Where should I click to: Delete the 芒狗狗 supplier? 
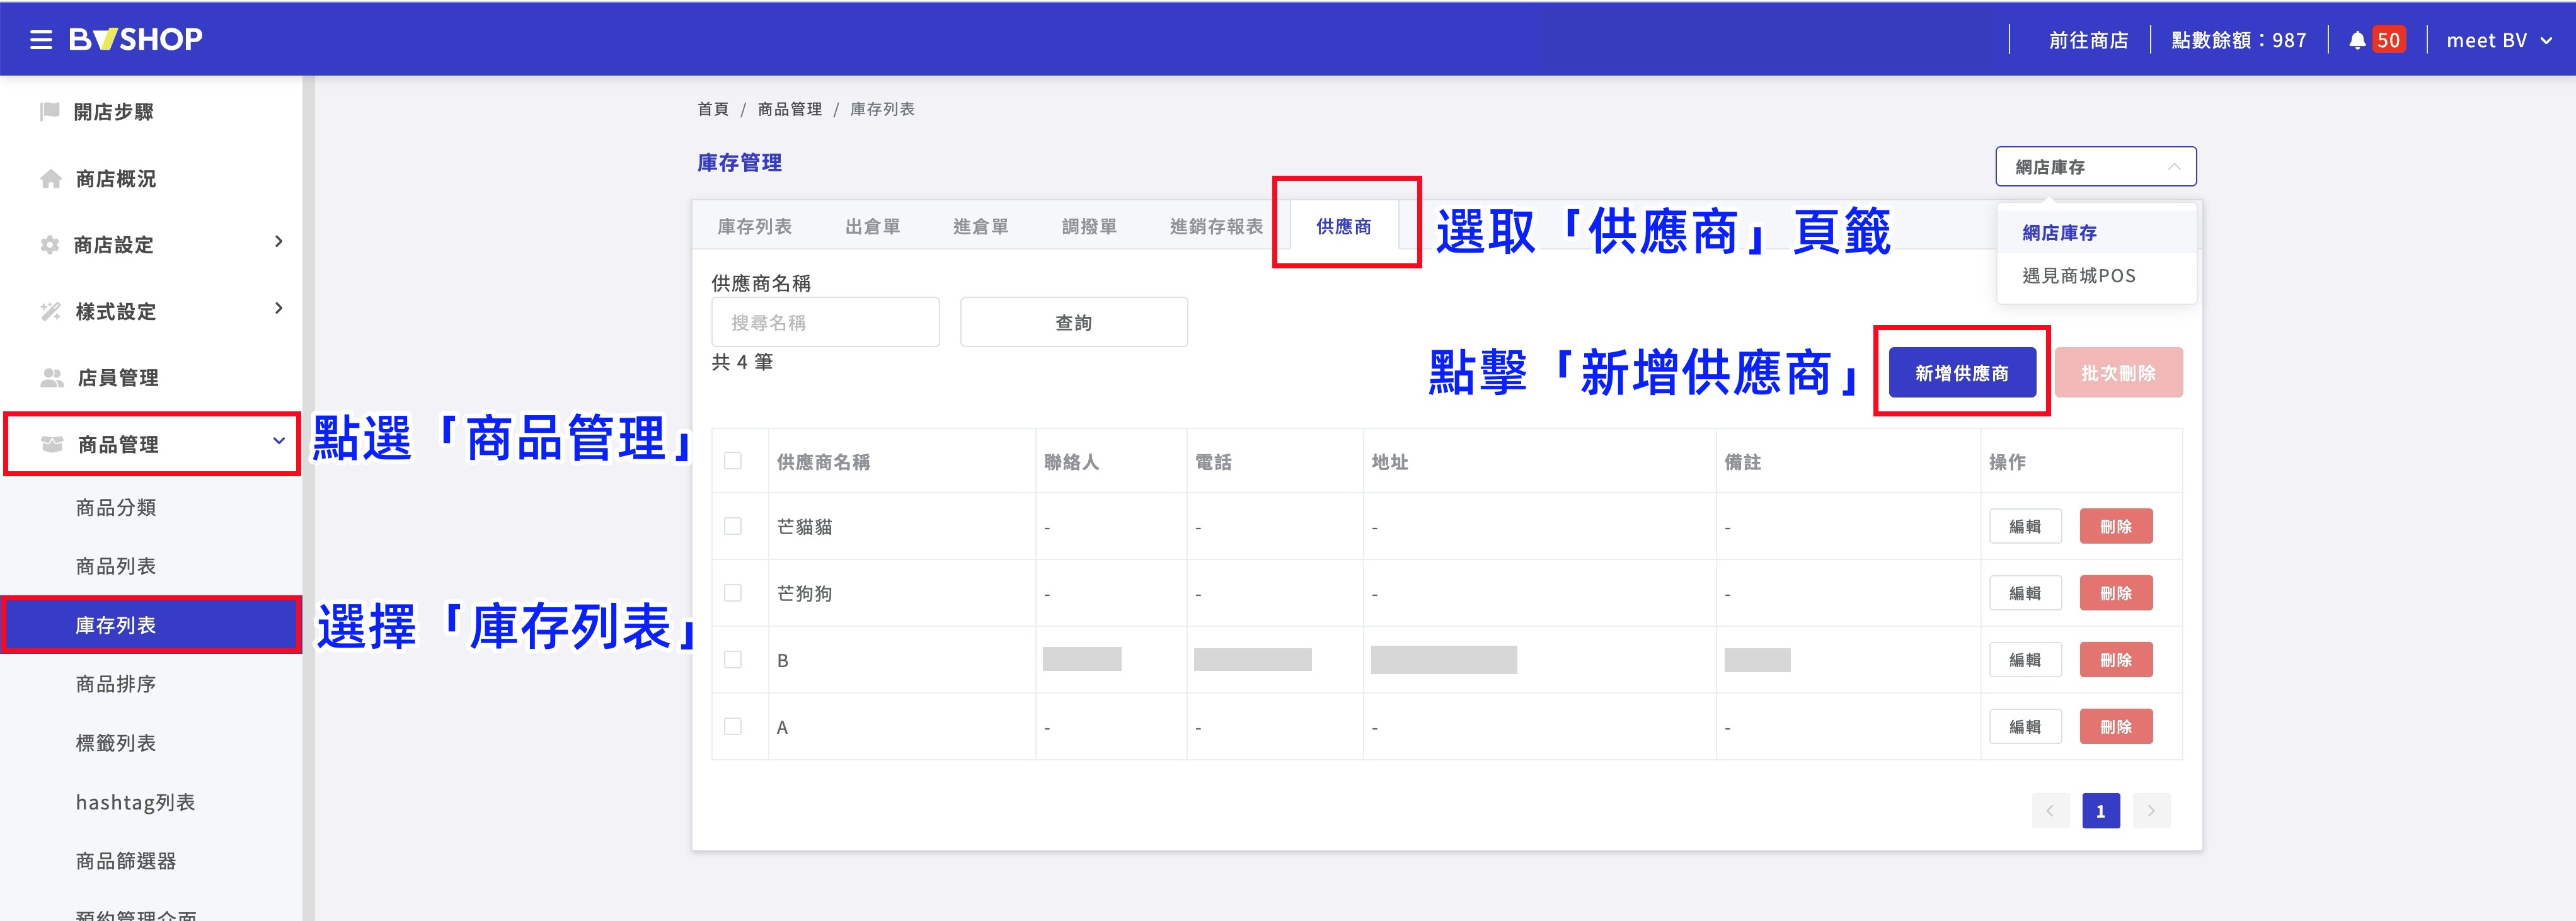pos(2116,593)
